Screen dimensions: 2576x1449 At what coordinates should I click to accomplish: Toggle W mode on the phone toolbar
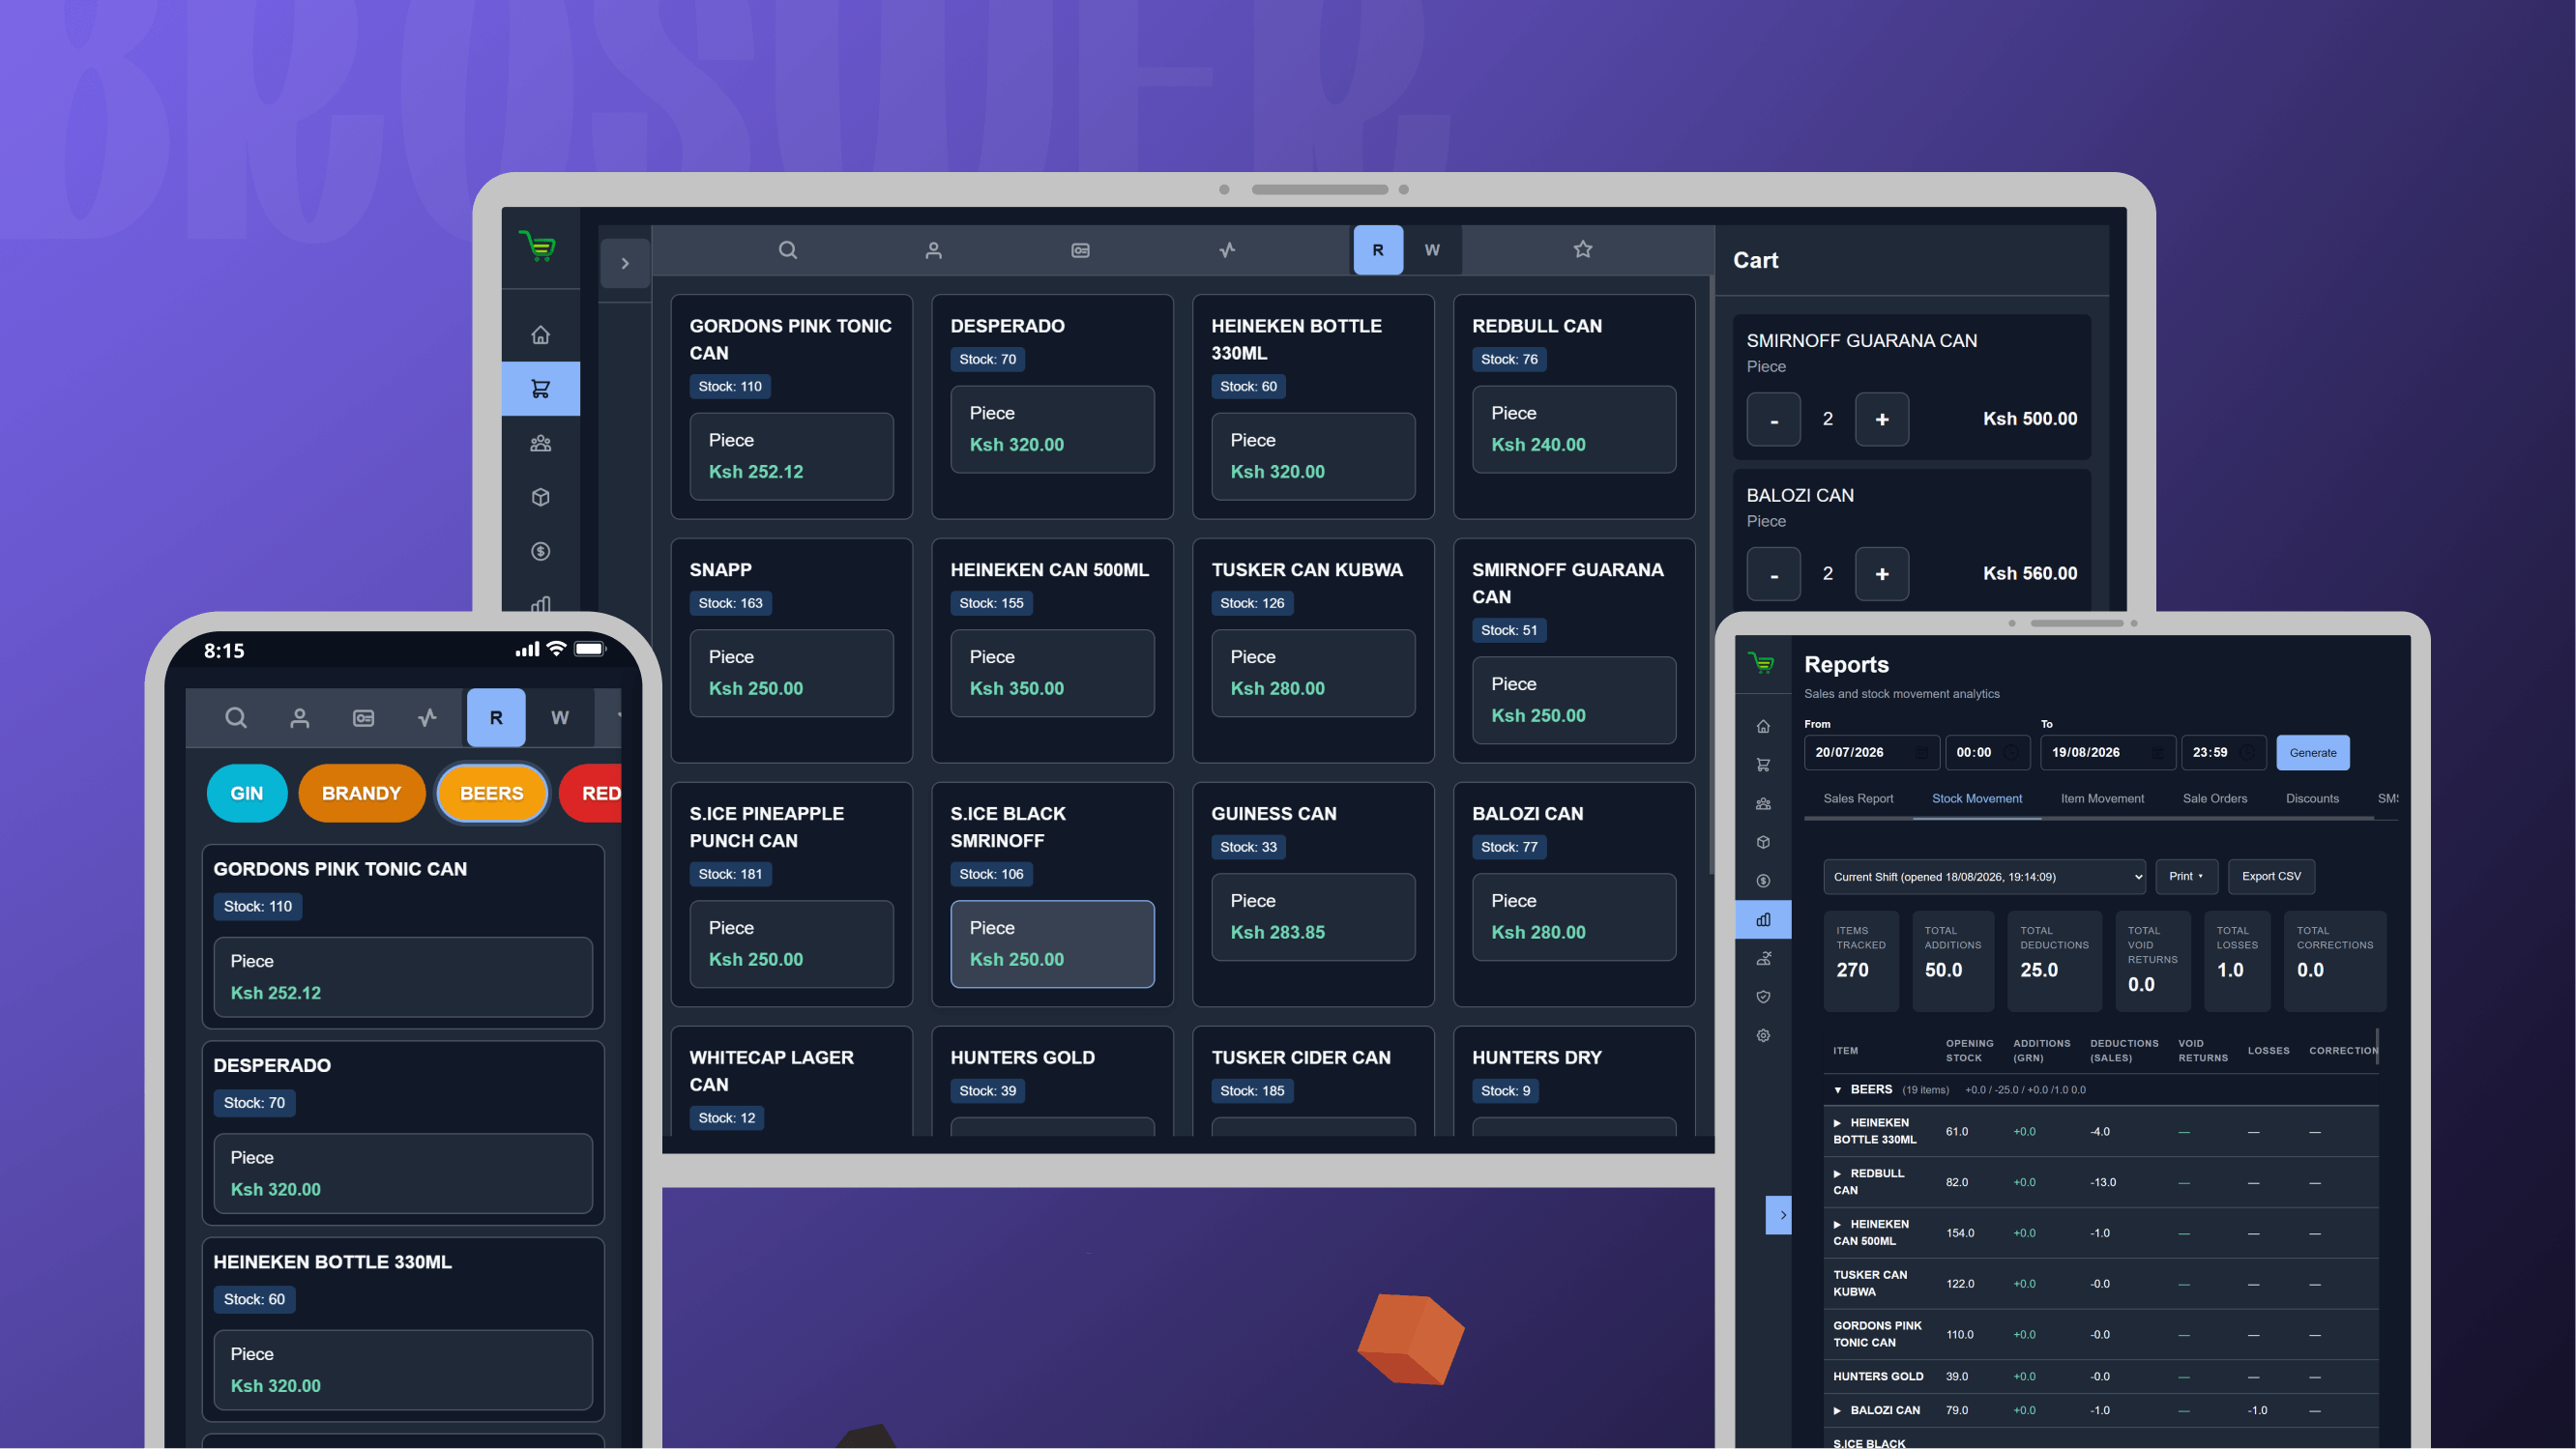tap(560, 717)
